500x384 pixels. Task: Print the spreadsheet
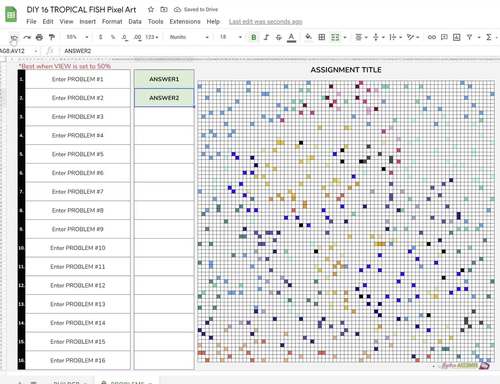tap(39, 37)
